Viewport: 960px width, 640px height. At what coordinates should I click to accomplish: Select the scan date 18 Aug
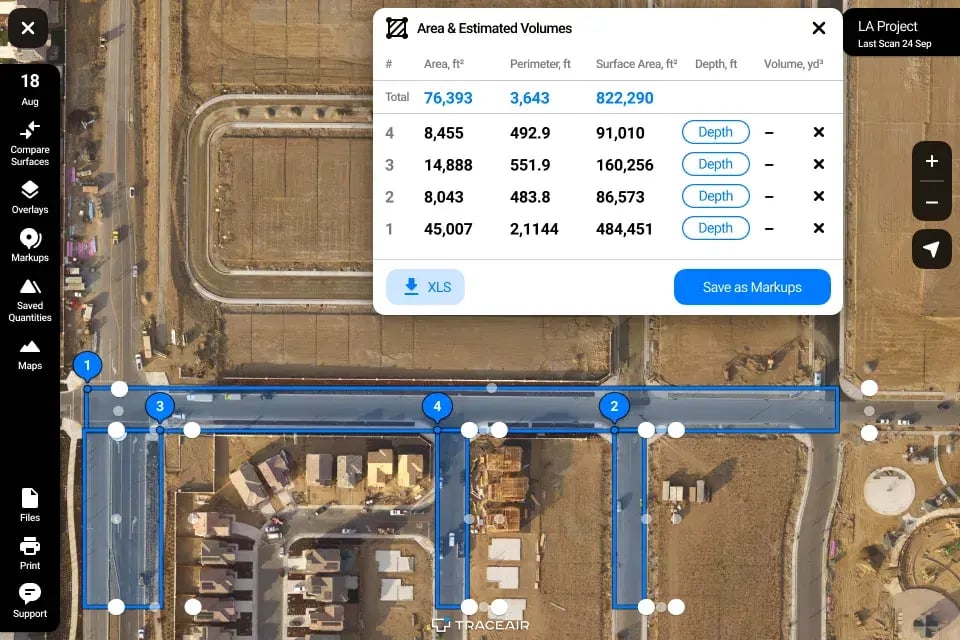point(30,88)
